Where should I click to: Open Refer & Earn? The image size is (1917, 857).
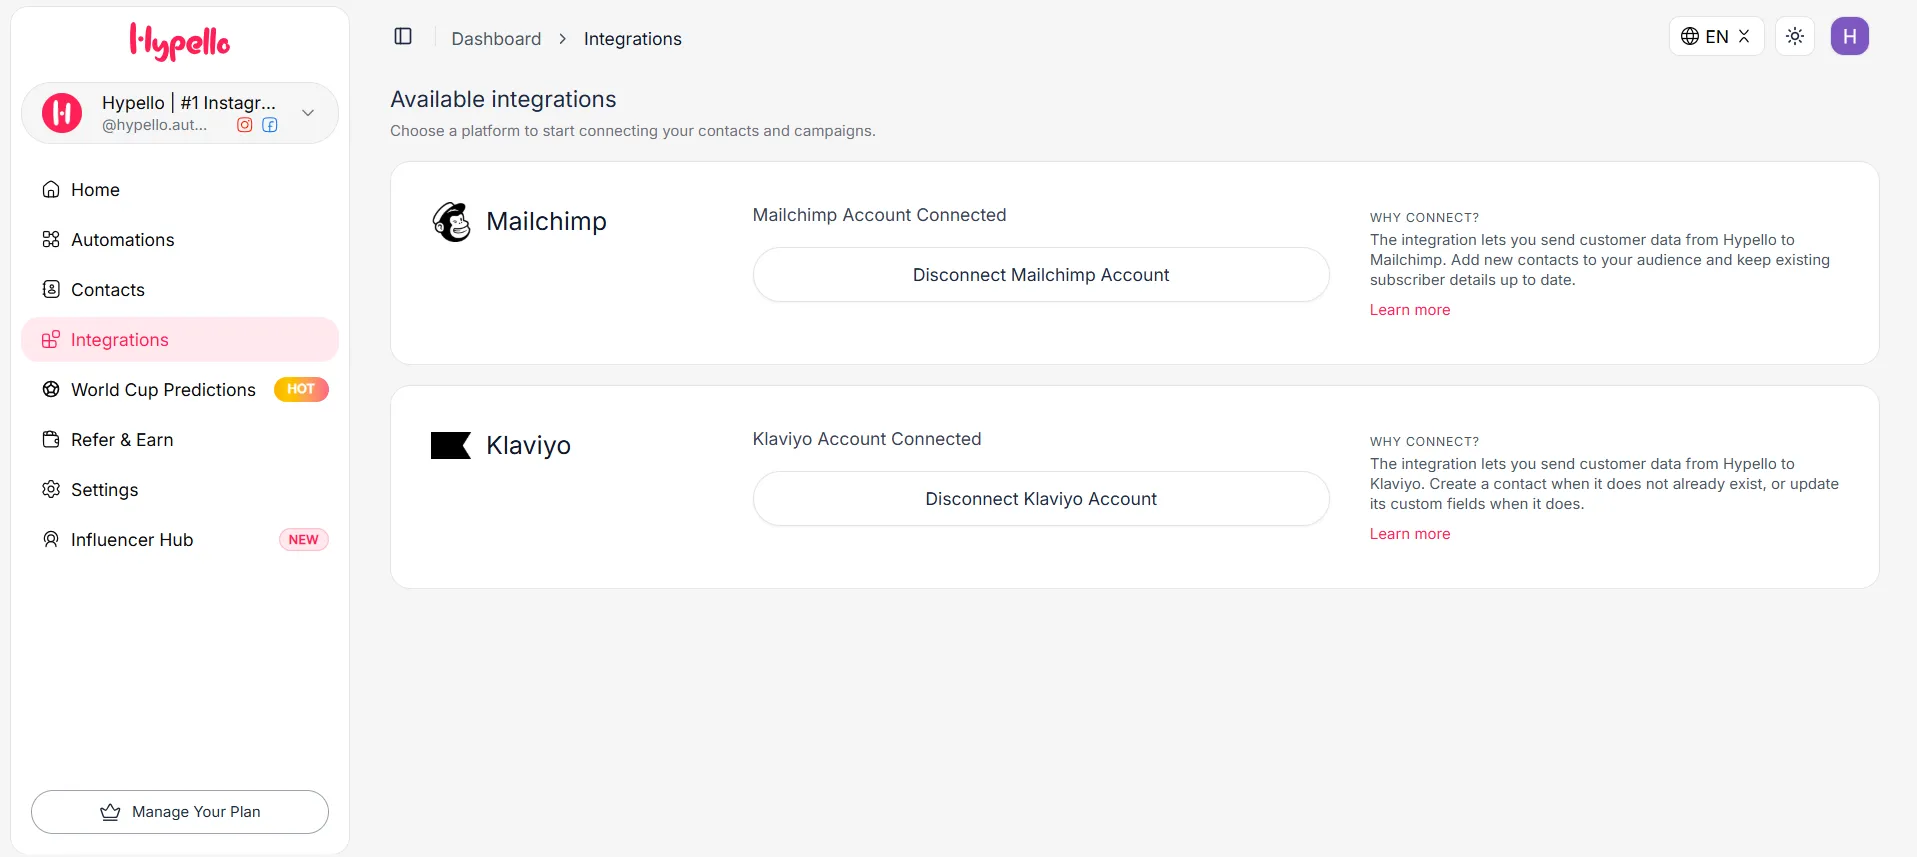coord(180,440)
